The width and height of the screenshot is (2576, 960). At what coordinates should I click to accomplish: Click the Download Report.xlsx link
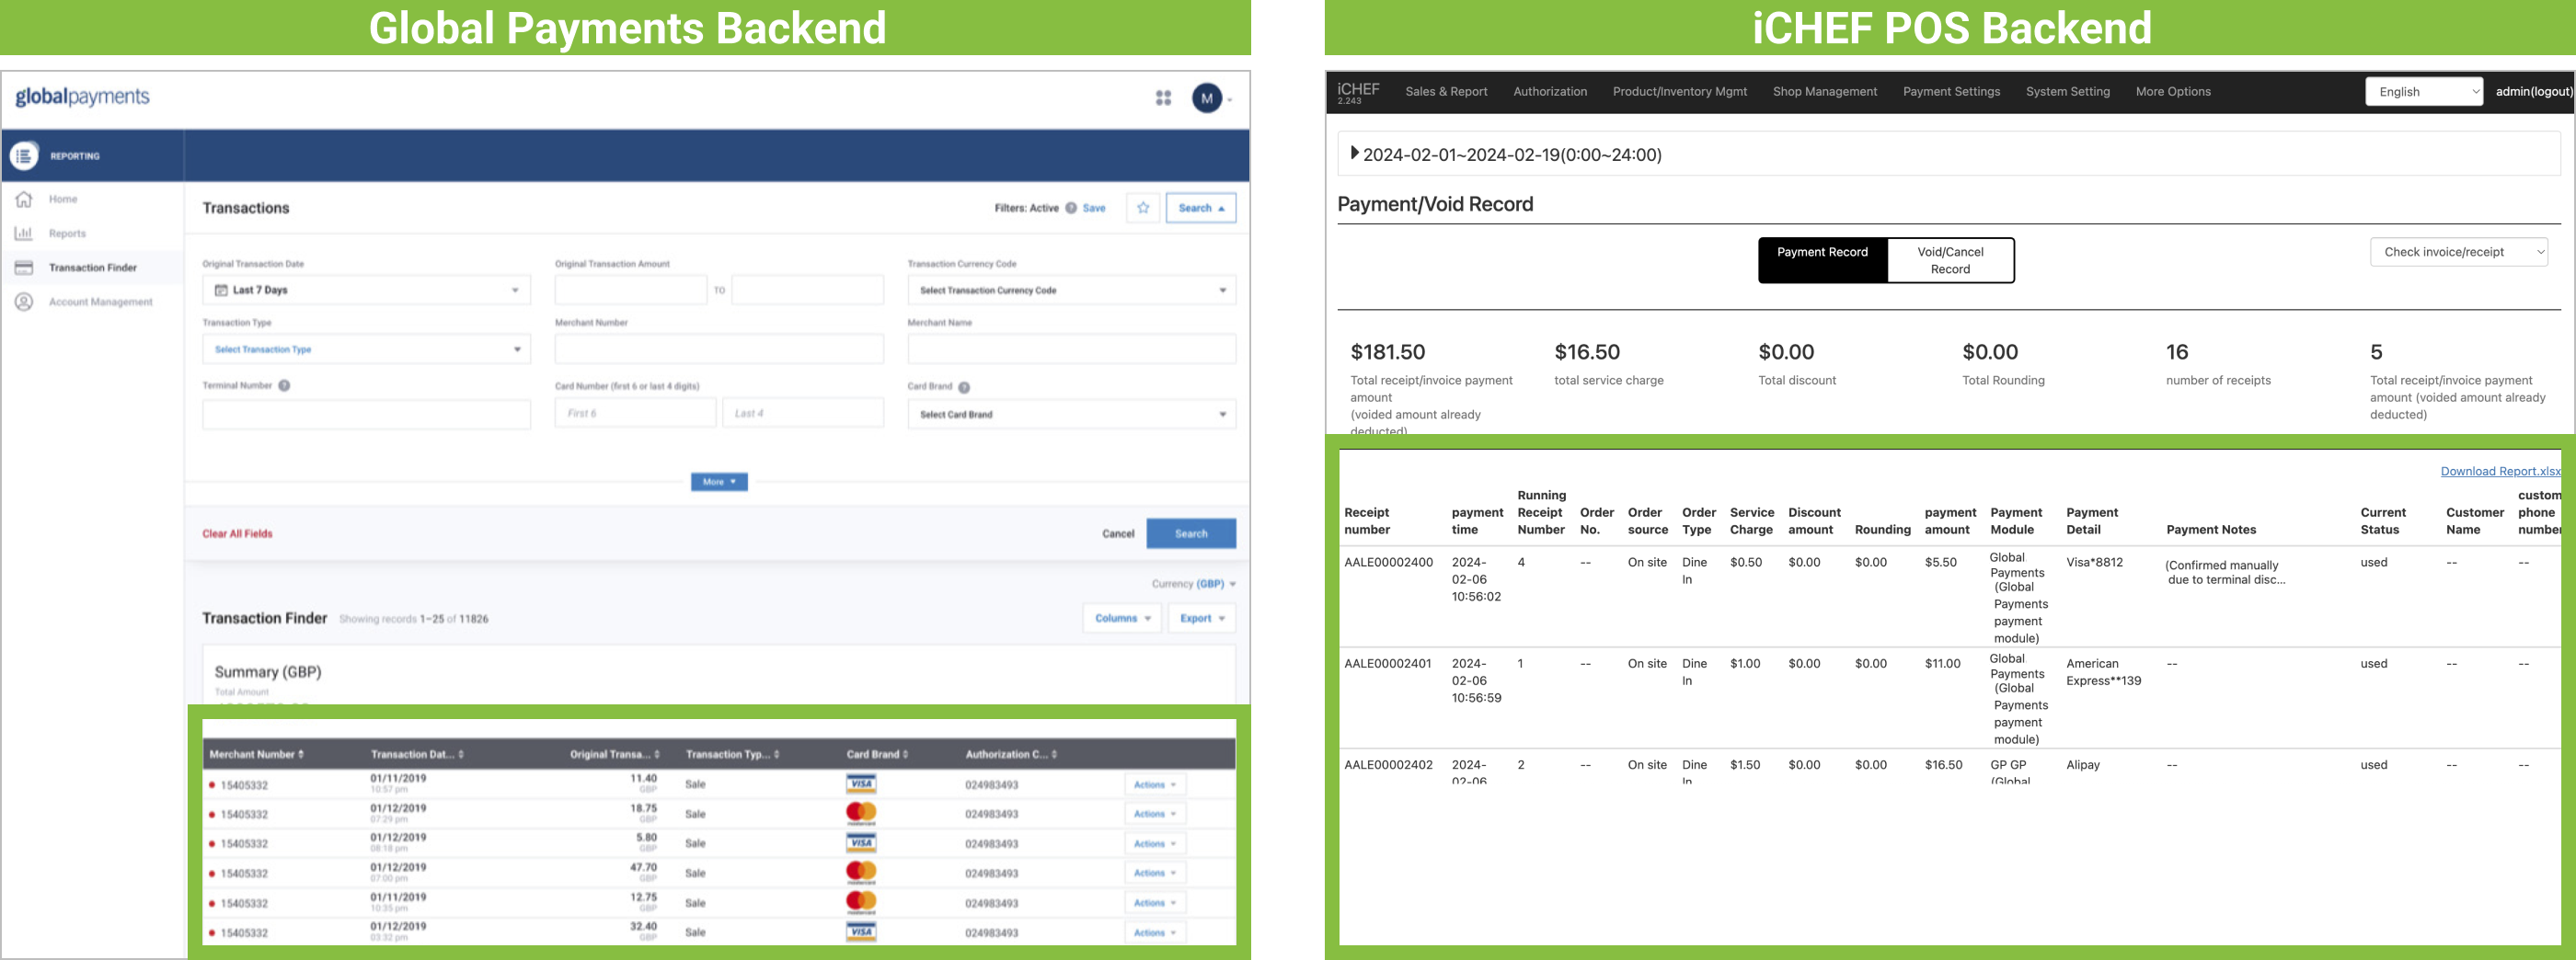coord(2500,471)
